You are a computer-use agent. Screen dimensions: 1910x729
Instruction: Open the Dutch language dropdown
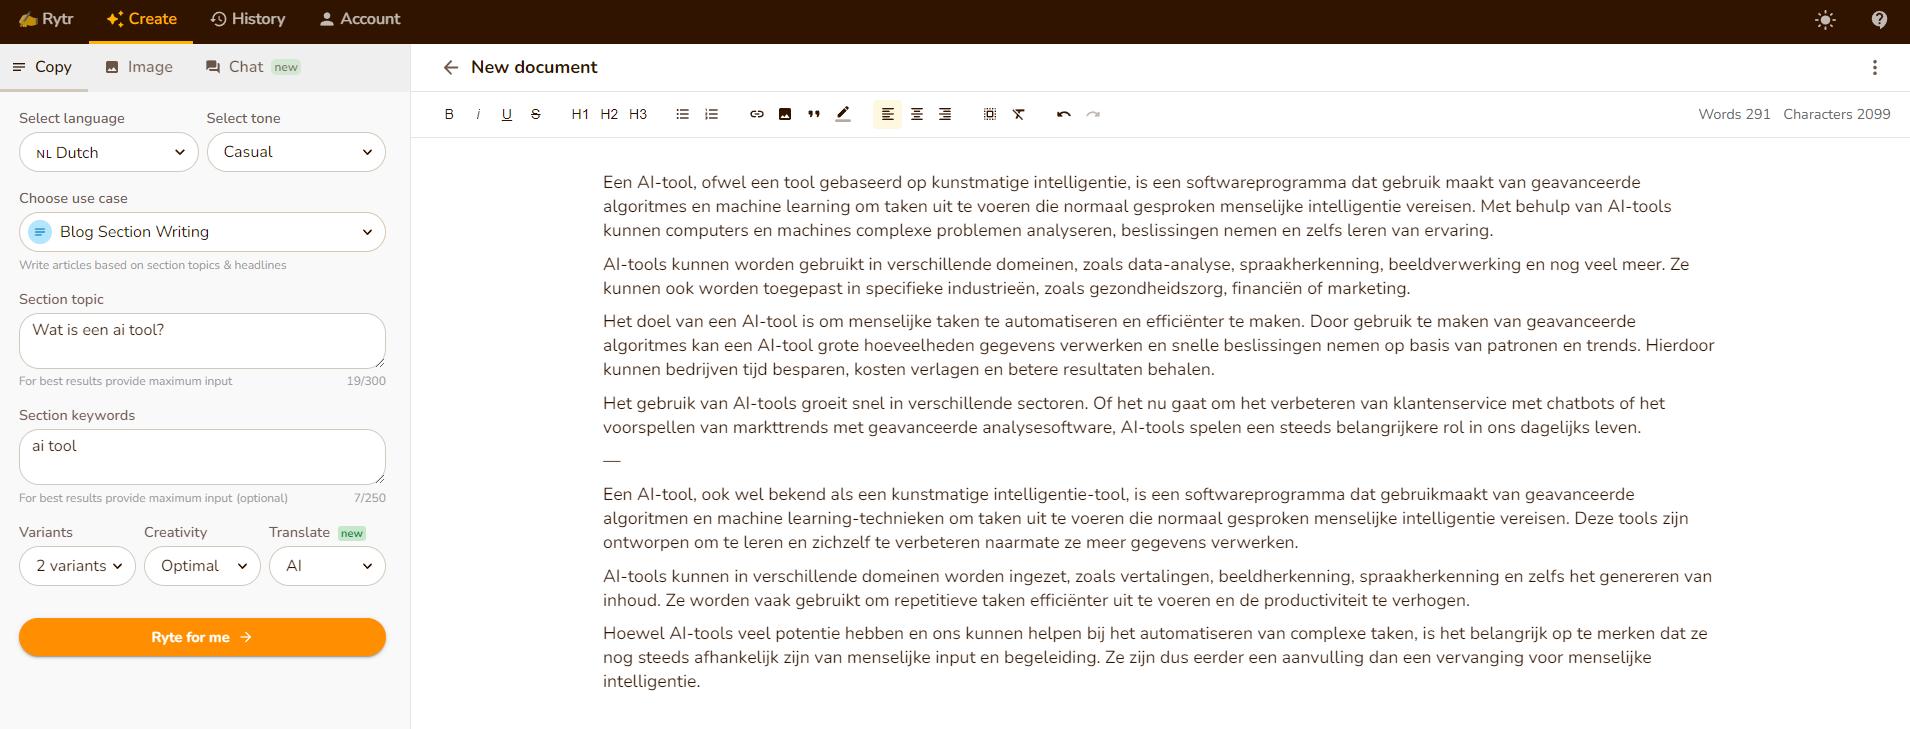[x=109, y=152]
